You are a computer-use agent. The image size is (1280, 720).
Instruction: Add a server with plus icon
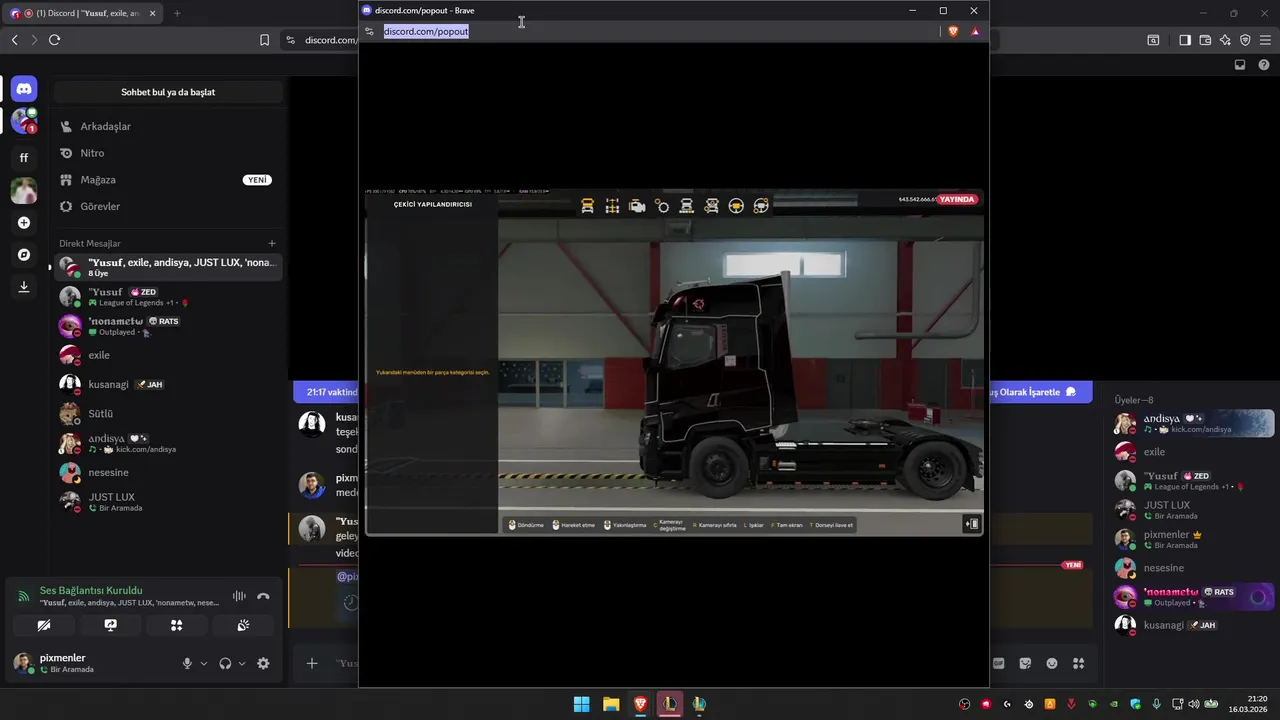pyautogui.click(x=24, y=223)
